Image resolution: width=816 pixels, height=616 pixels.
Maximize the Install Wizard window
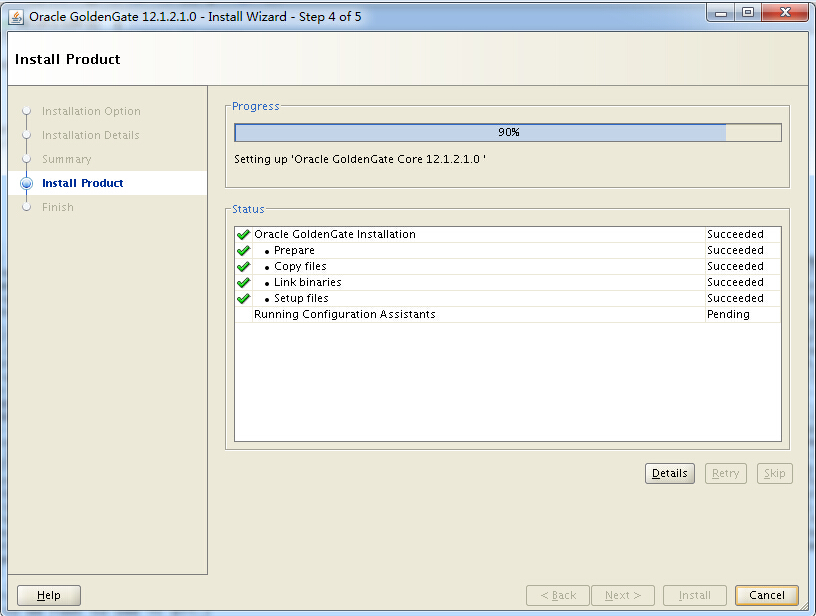pyautogui.click(x=748, y=13)
